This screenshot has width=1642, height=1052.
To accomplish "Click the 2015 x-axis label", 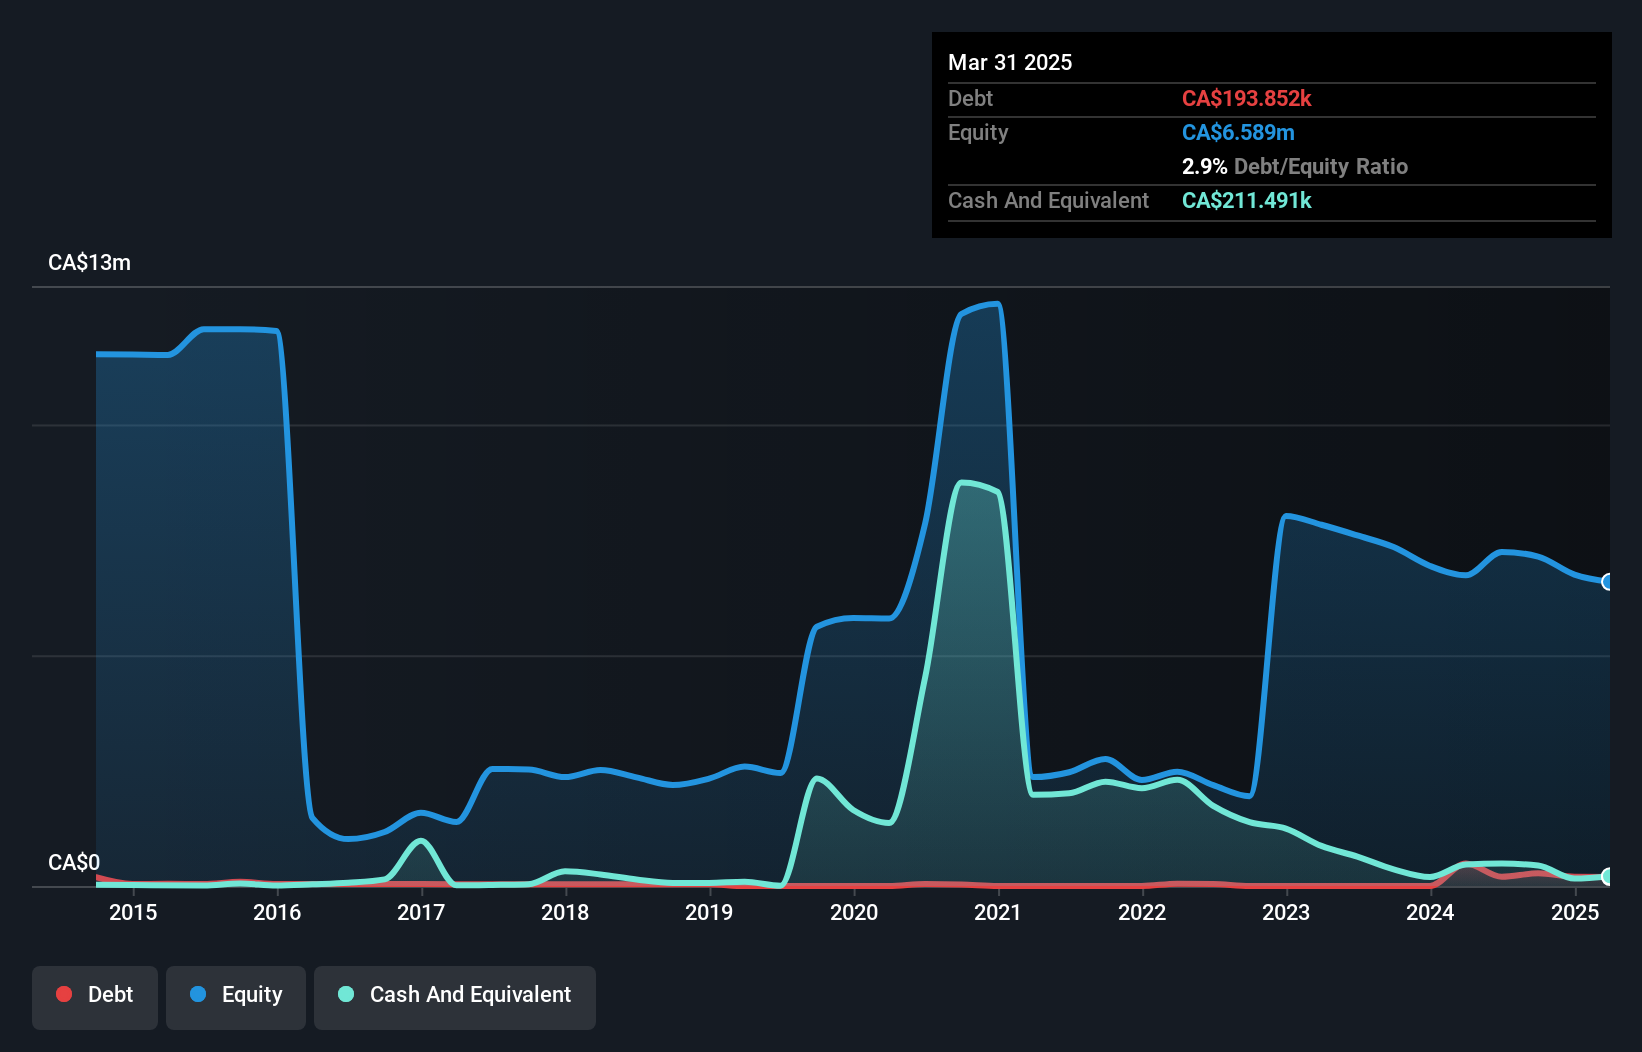I will click(133, 912).
